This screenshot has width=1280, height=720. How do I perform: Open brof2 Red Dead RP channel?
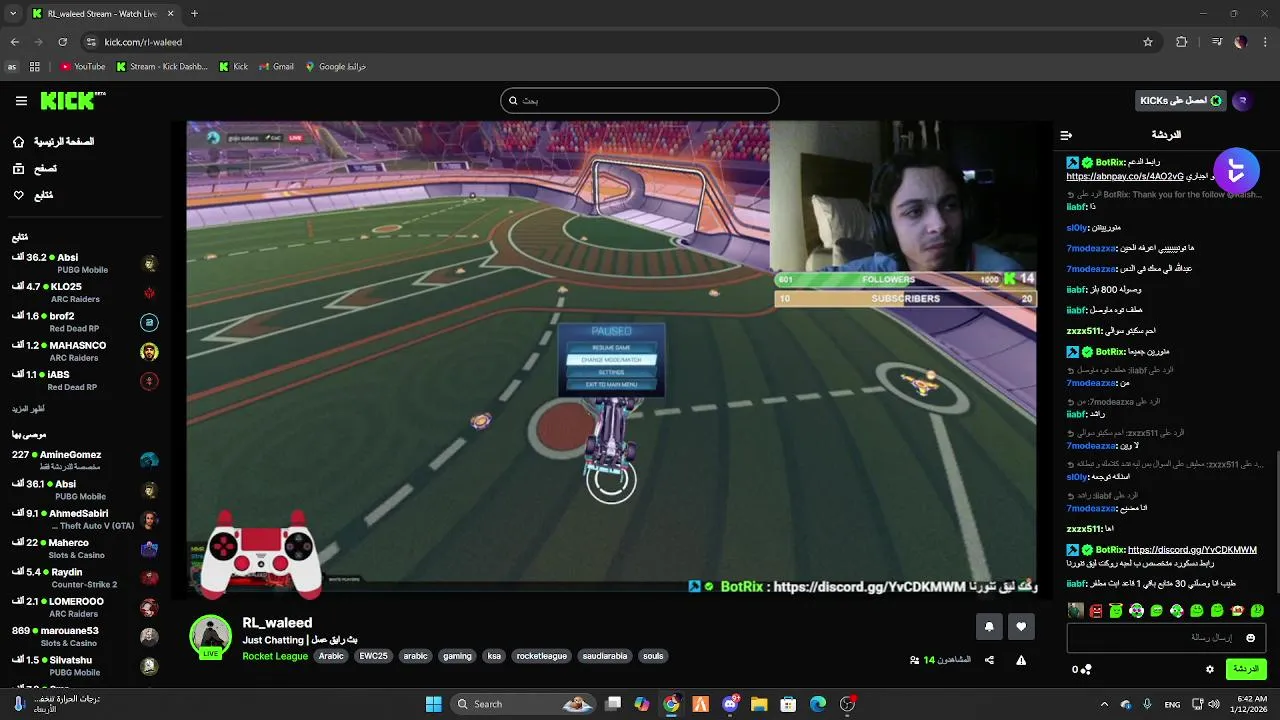[84, 322]
